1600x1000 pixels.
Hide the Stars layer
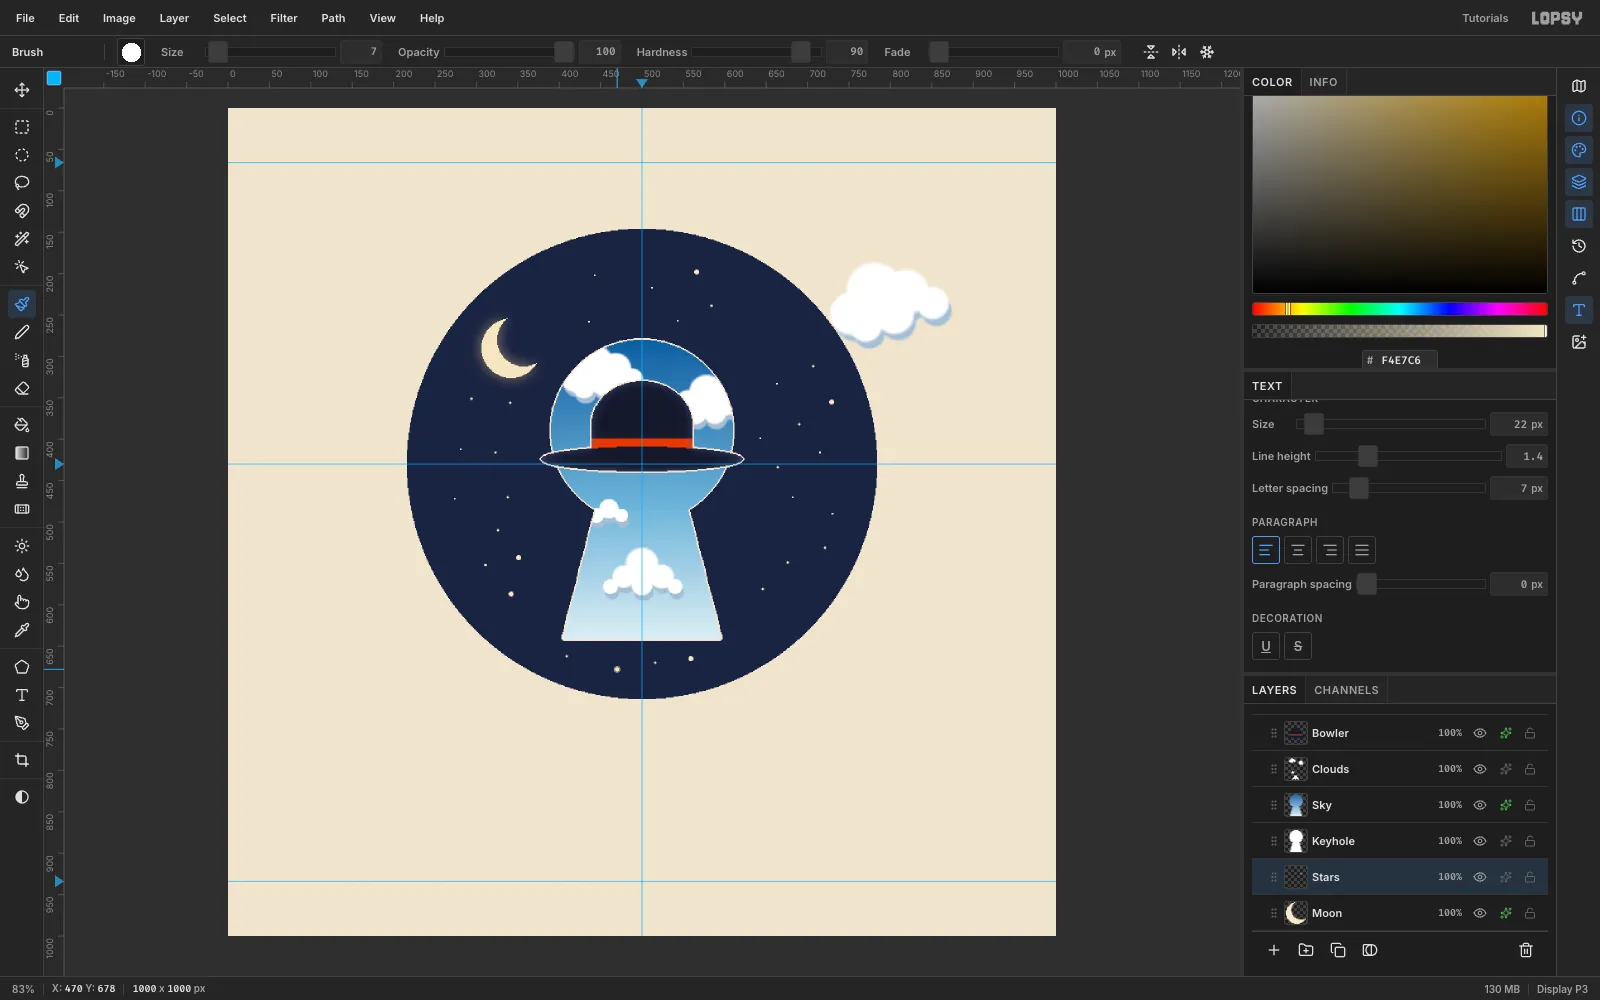click(x=1480, y=877)
